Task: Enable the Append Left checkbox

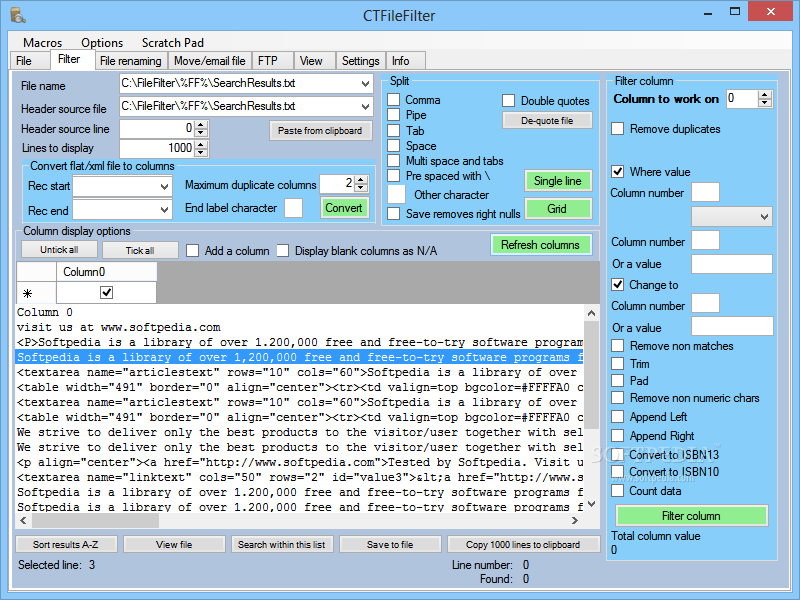Action: [x=617, y=417]
